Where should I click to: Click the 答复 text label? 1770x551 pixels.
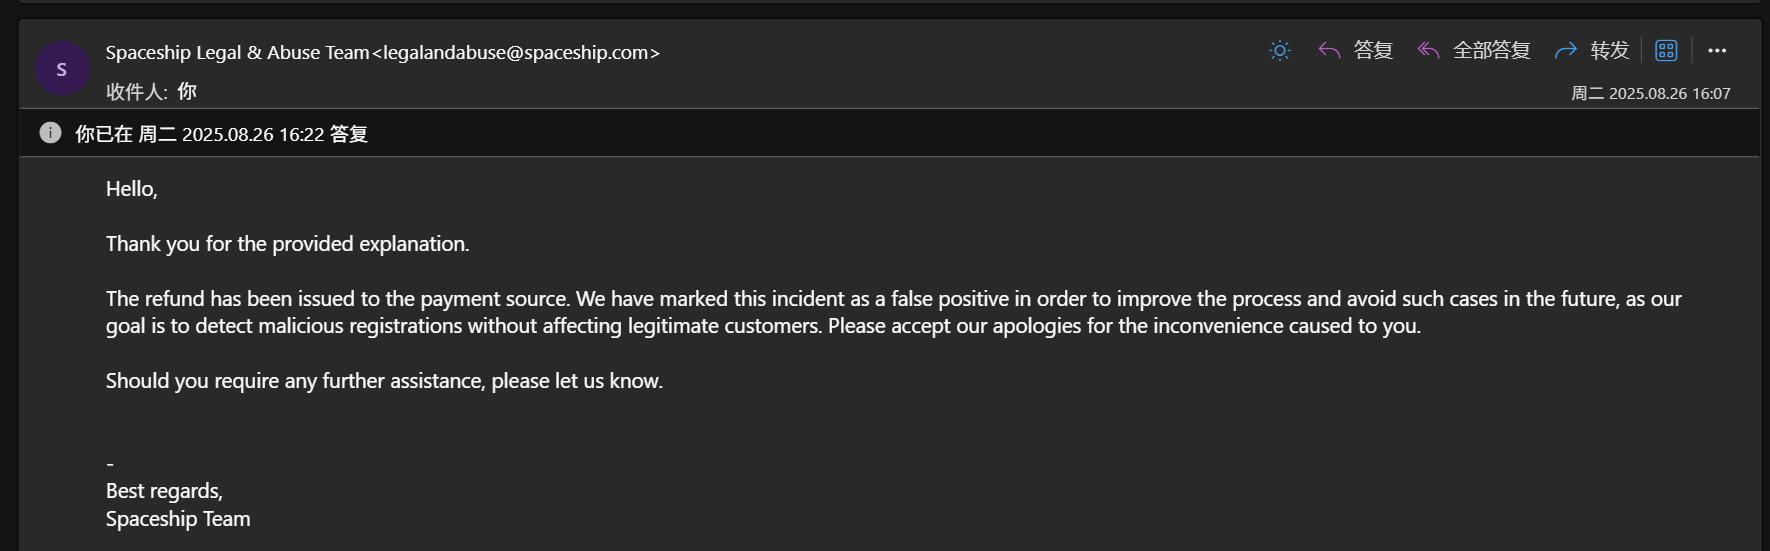(1373, 51)
